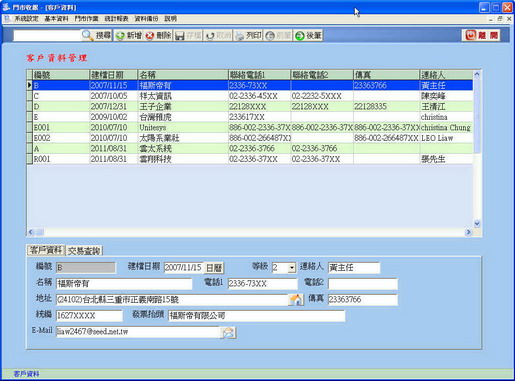Open the 說明 help menu

pyautogui.click(x=170, y=19)
